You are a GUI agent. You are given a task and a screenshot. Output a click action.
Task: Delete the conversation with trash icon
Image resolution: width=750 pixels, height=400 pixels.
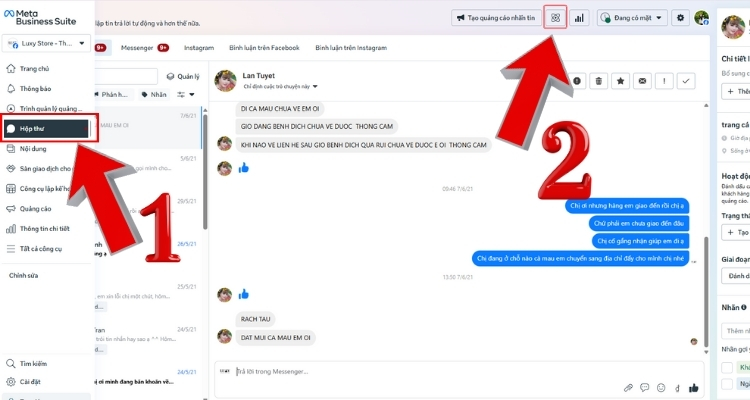coord(598,81)
